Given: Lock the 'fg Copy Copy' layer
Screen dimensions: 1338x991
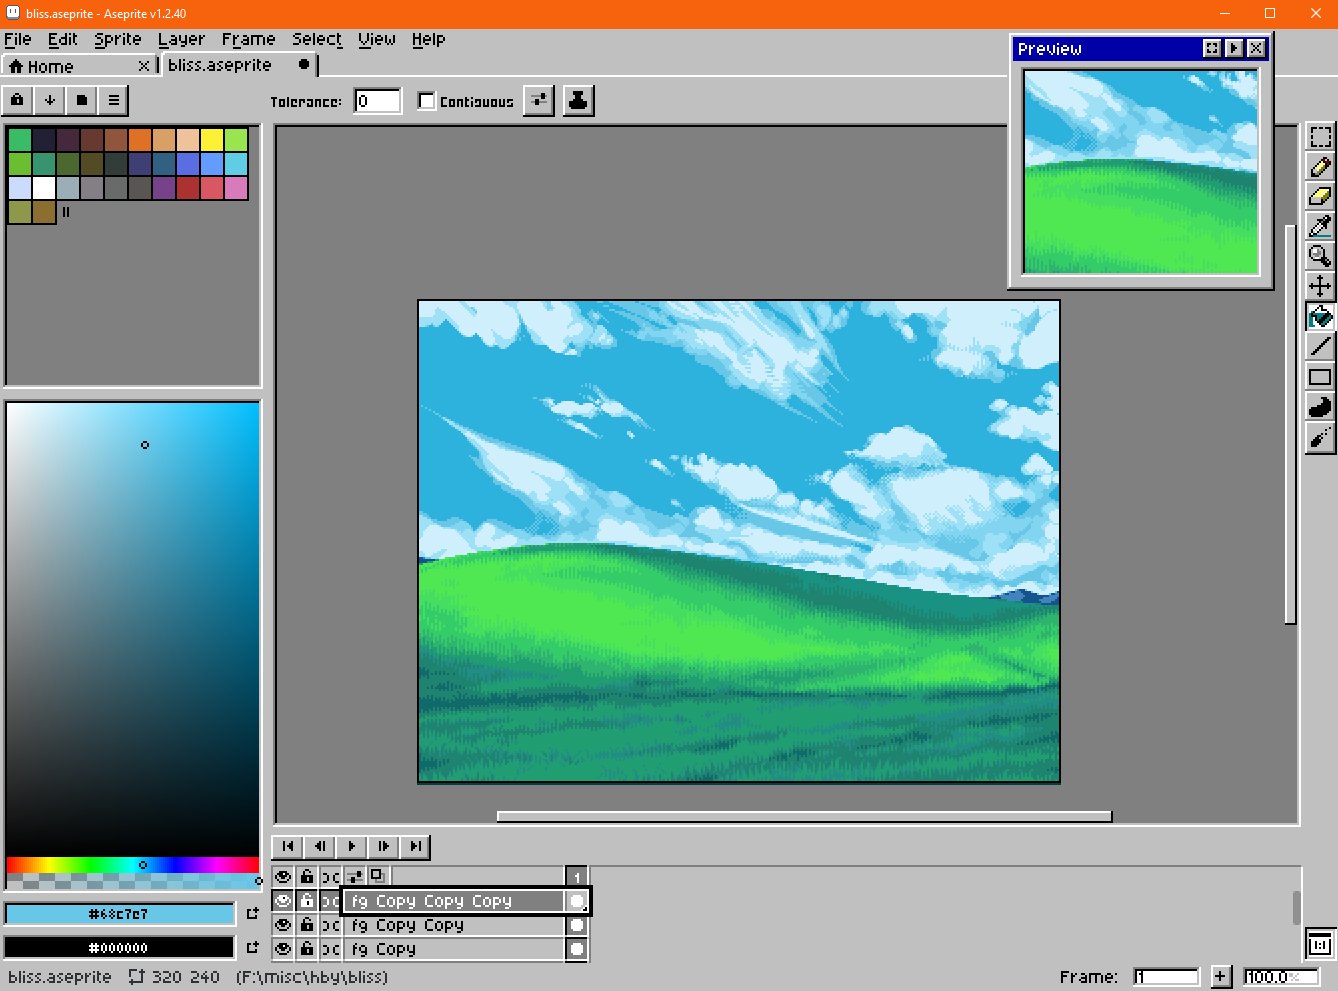Looking at the screenshot, I should click(x=307, y=925).
